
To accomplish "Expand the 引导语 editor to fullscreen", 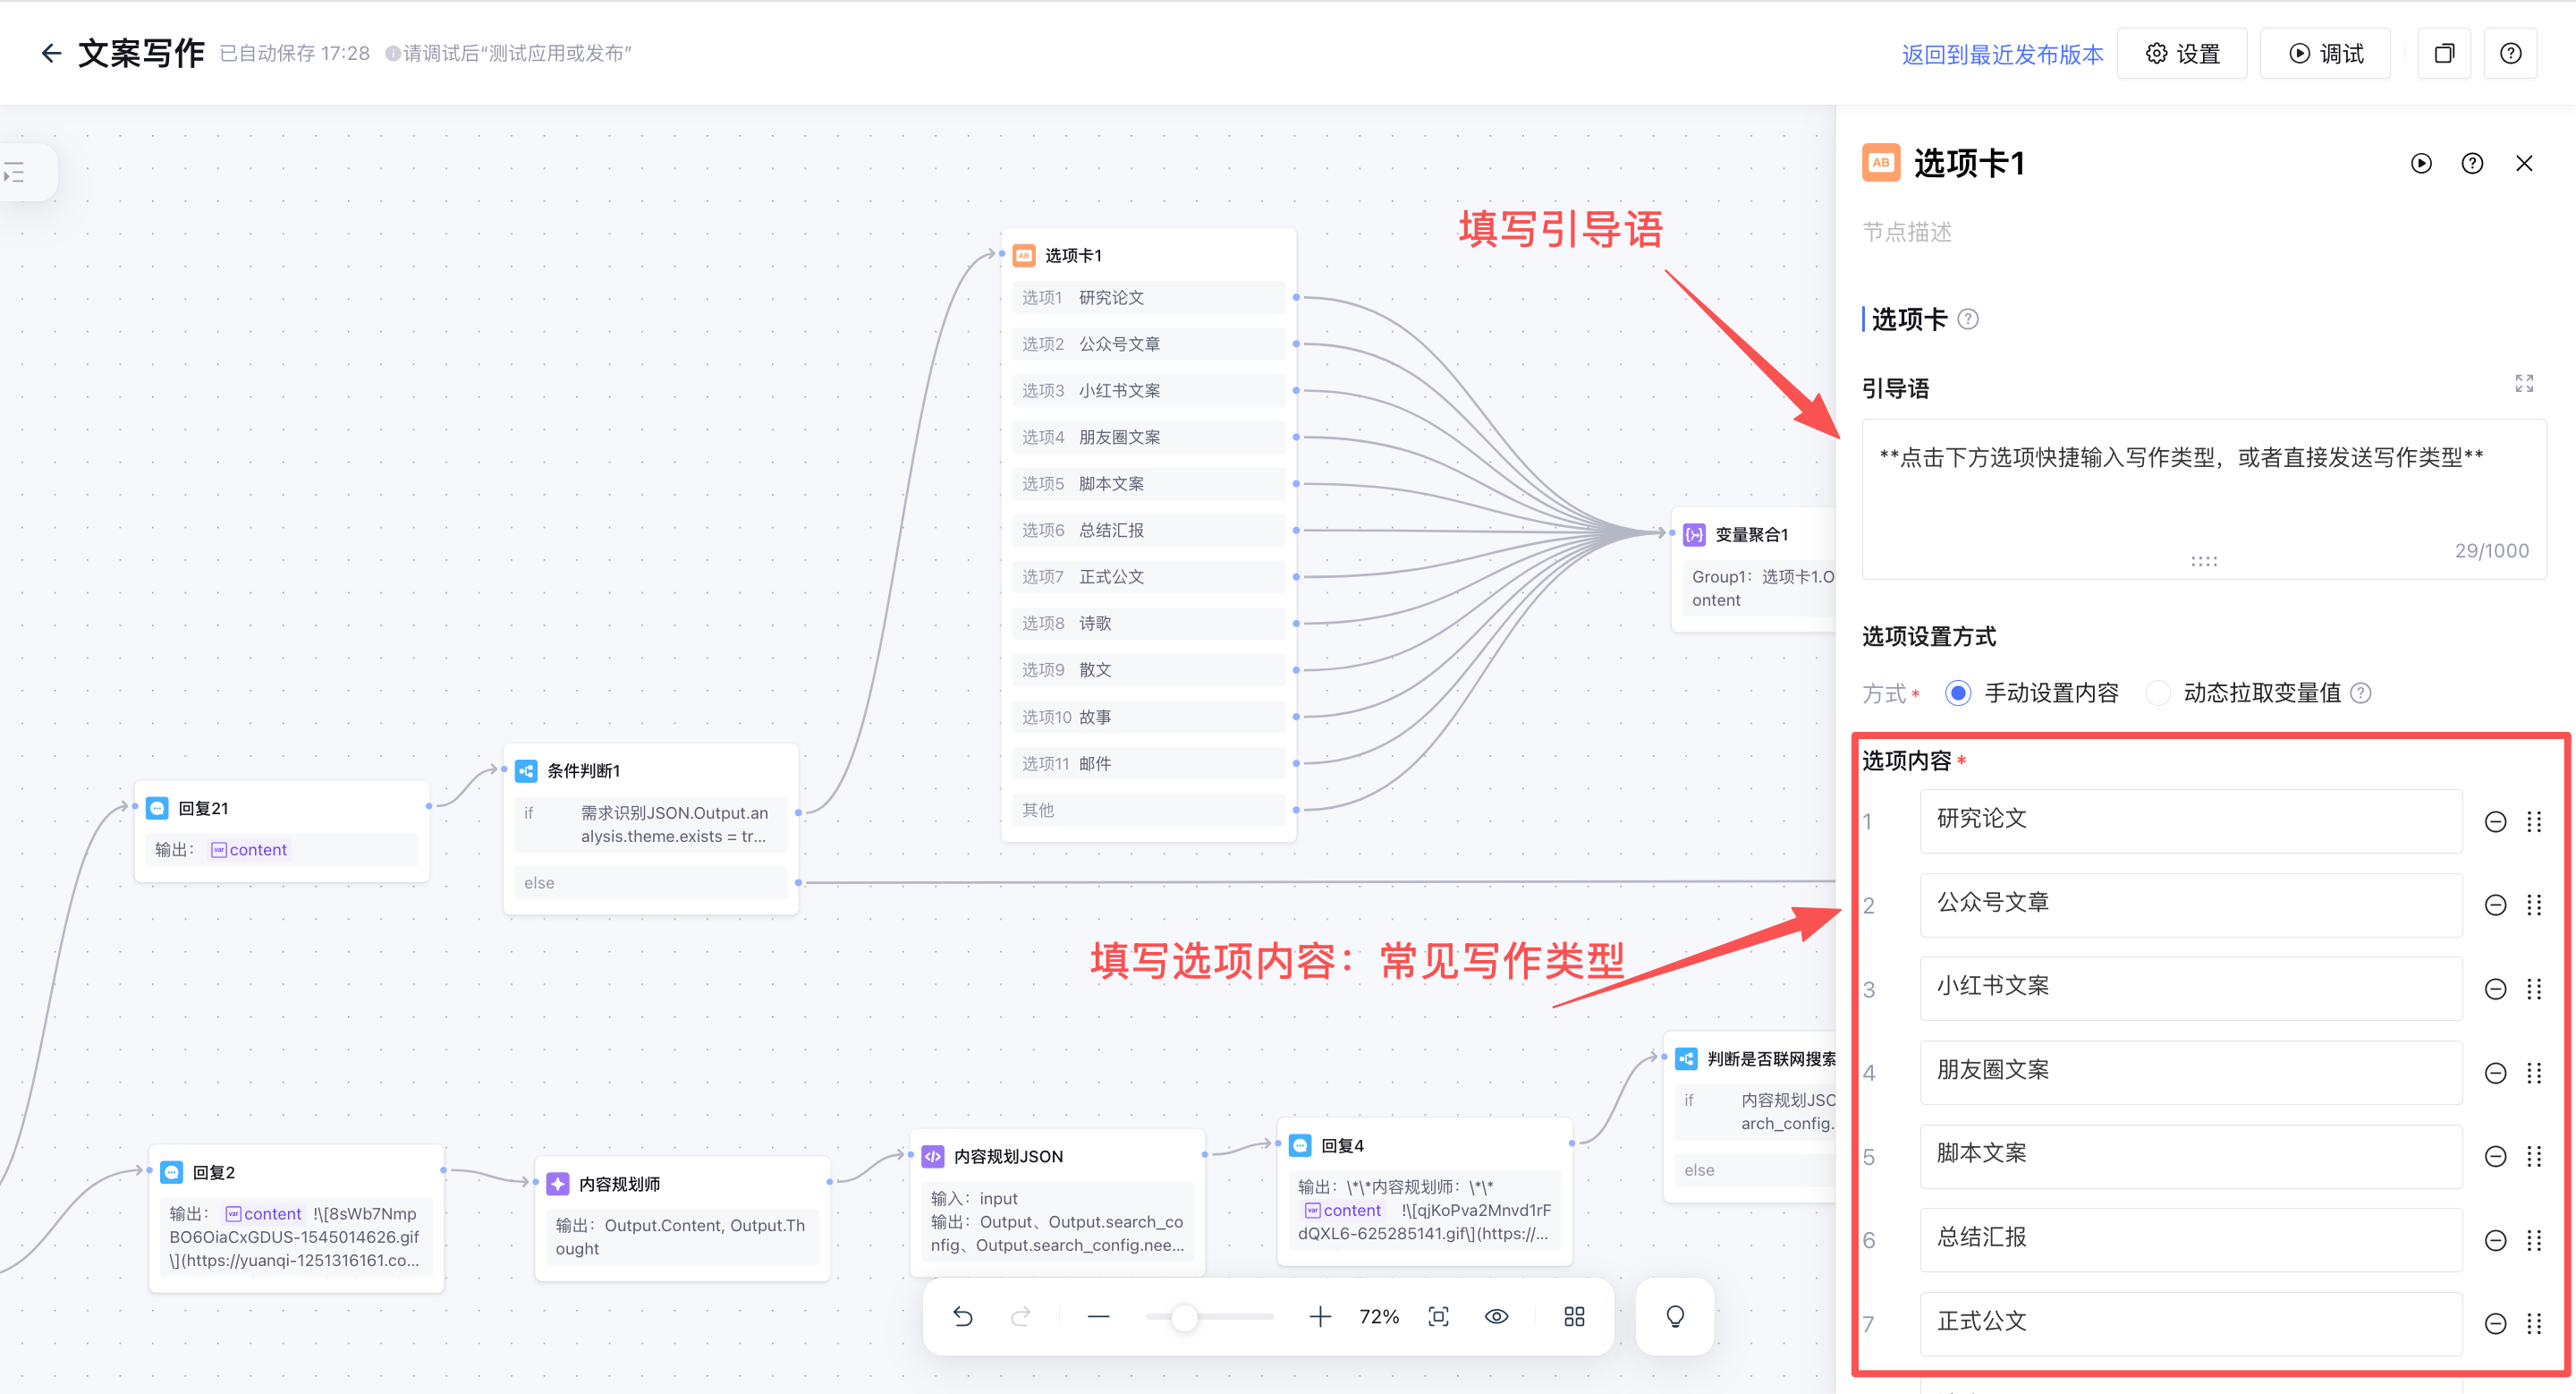I will click(2524, 384).
